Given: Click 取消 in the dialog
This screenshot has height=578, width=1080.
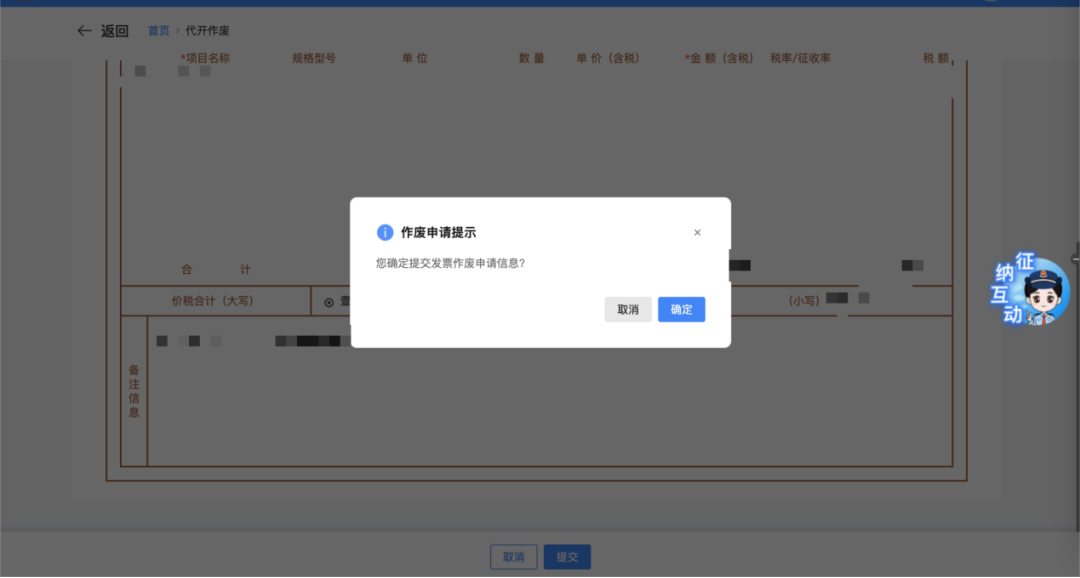Looking at the screenshot, I should pos(627,309).
